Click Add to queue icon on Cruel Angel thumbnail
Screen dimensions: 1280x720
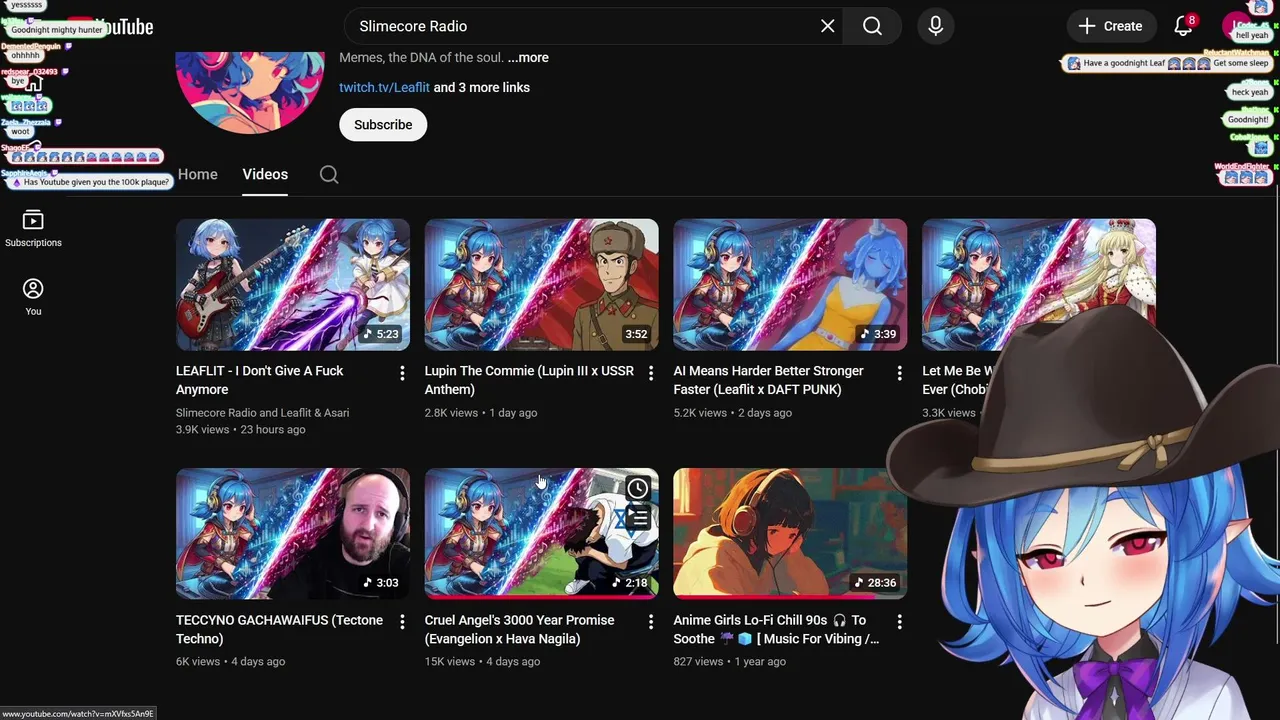click(x=637, y=518)
